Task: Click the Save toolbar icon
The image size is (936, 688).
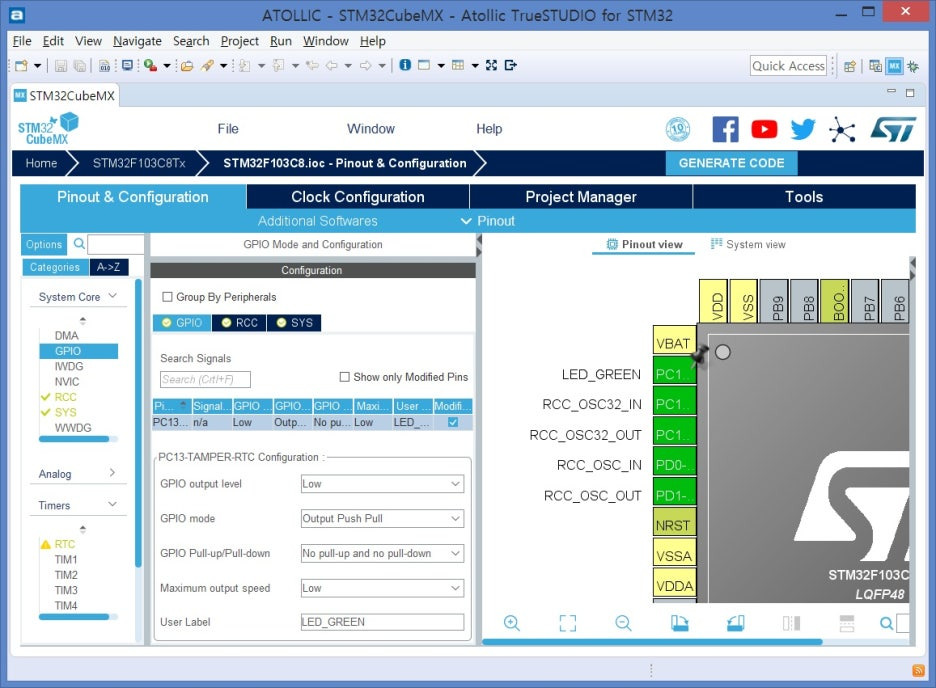Action: coord(61,66)
